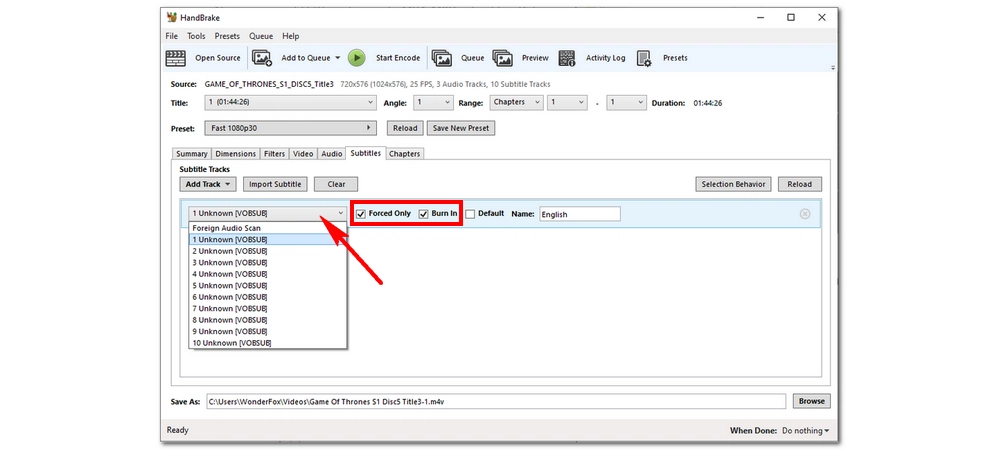
Task: Select 4 Unknown [VOBSUB] list item
Action: [268, 274]
